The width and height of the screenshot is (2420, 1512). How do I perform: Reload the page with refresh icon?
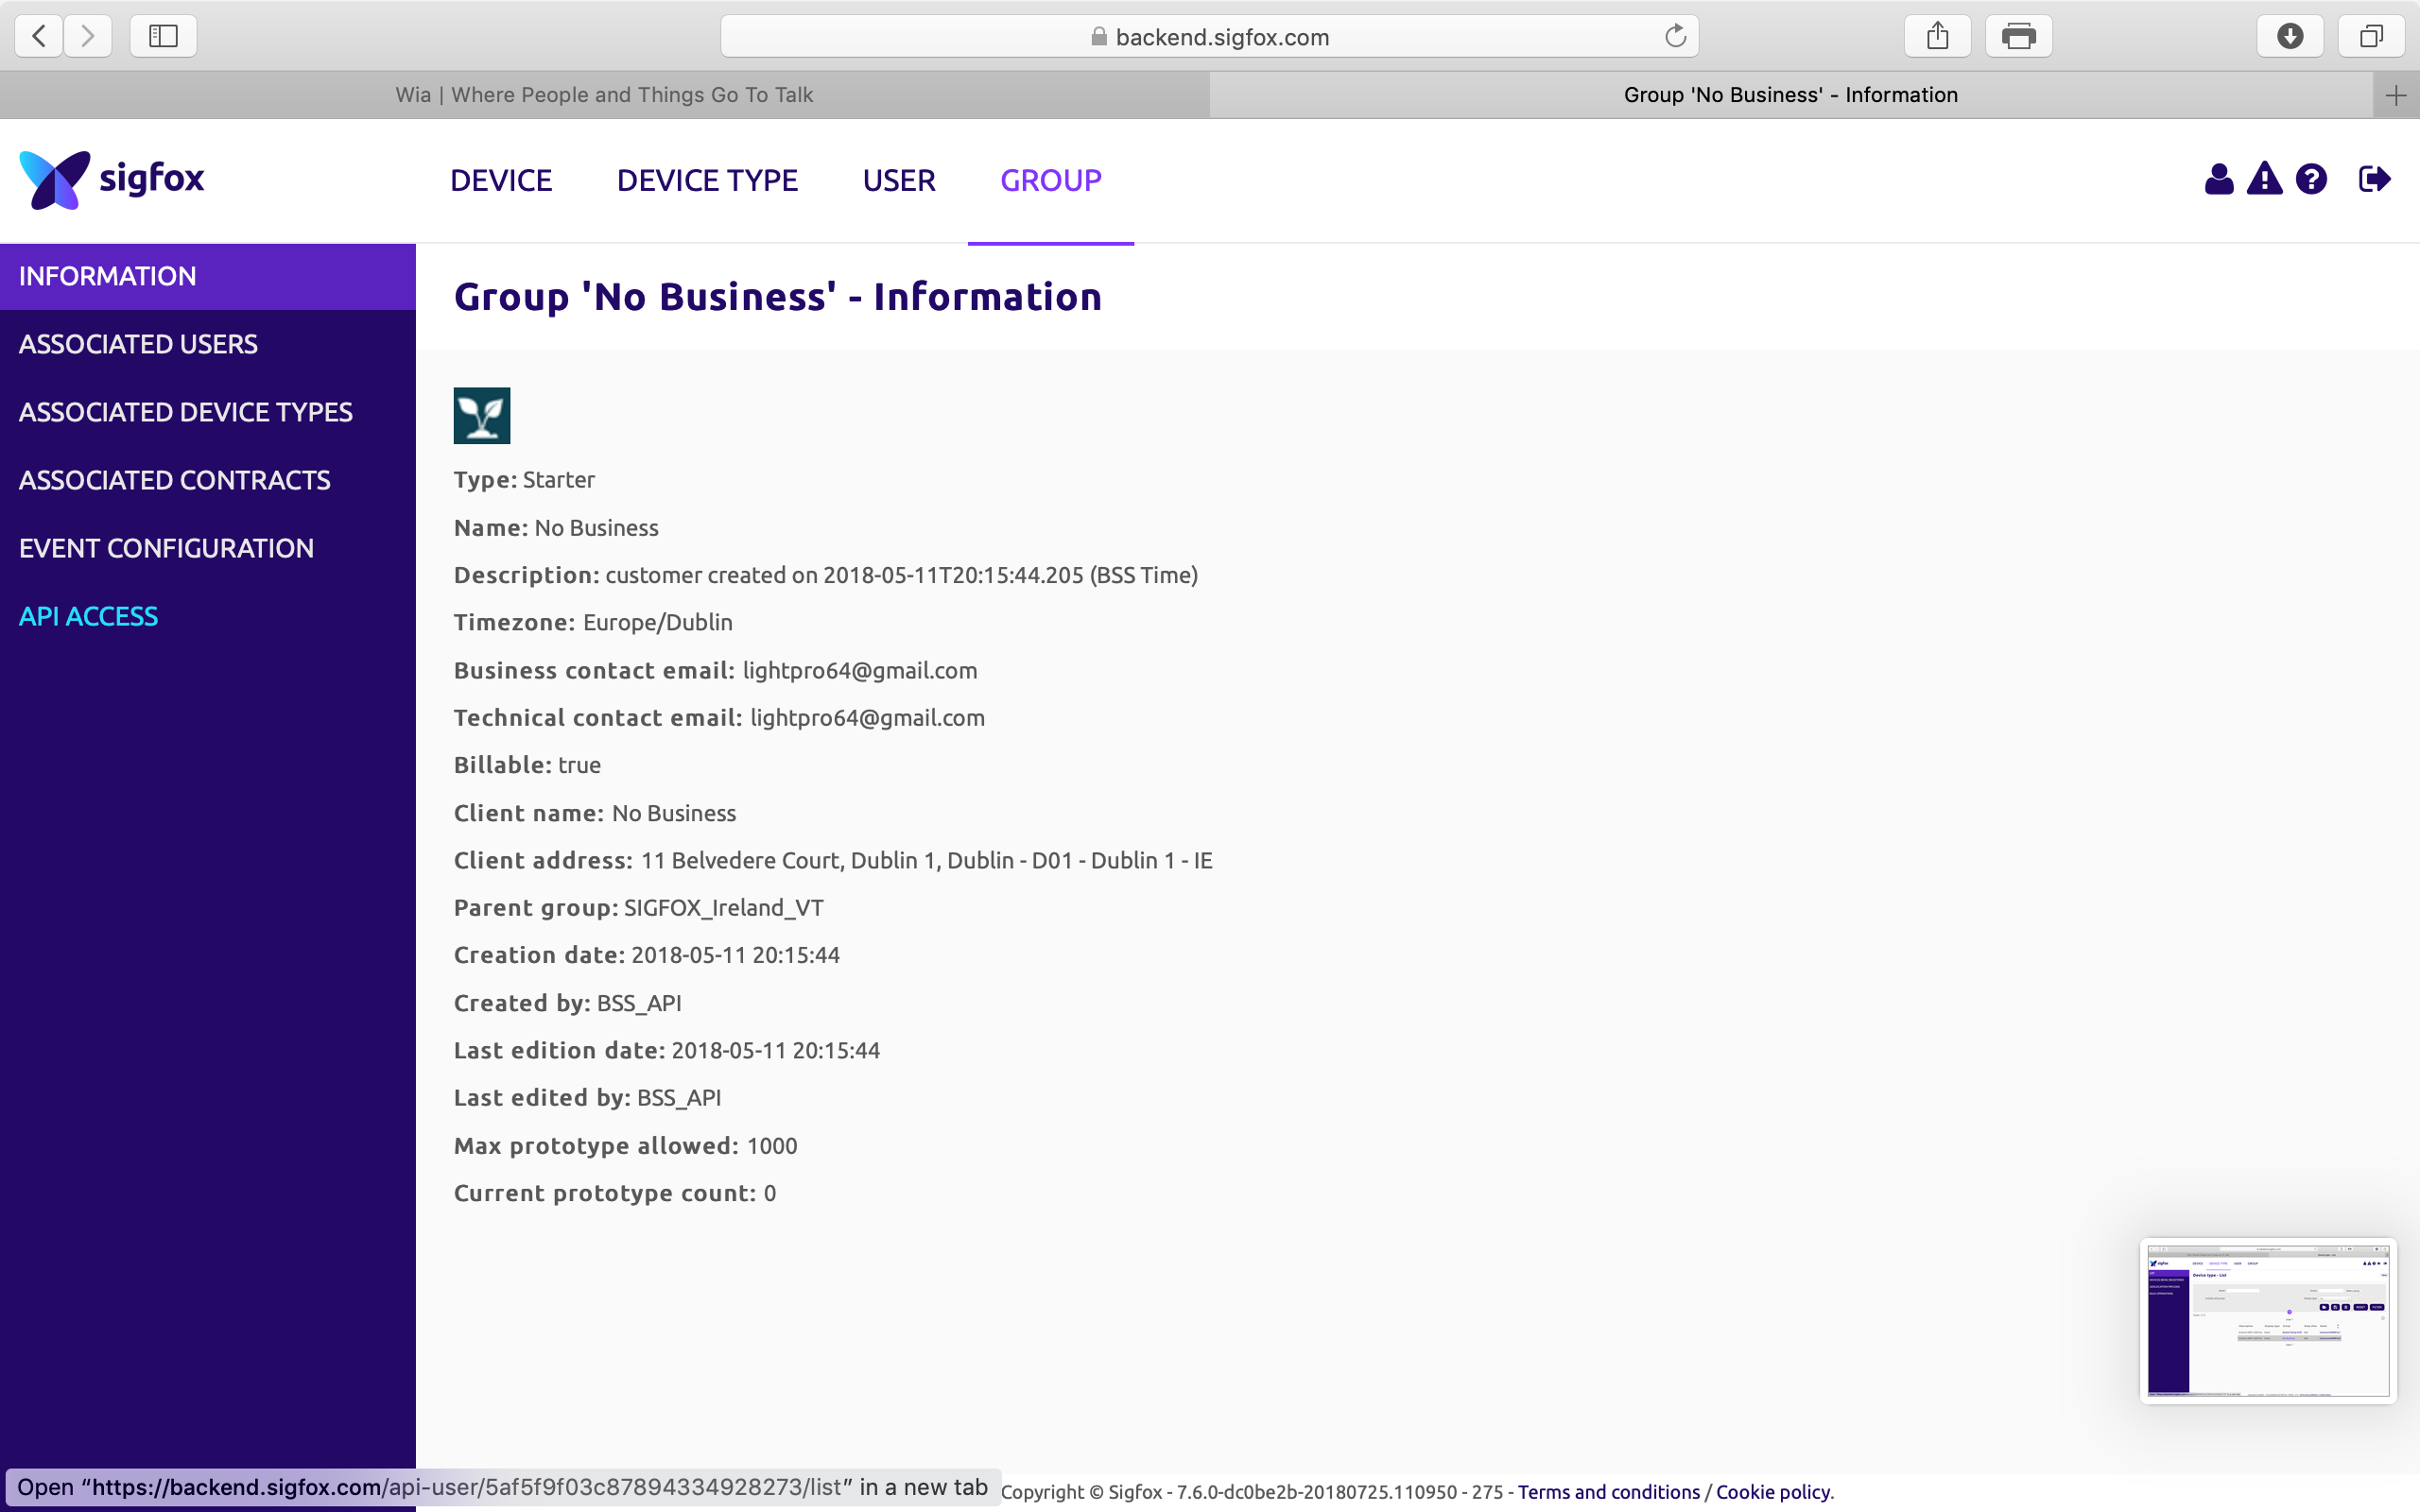[1675, 37]
